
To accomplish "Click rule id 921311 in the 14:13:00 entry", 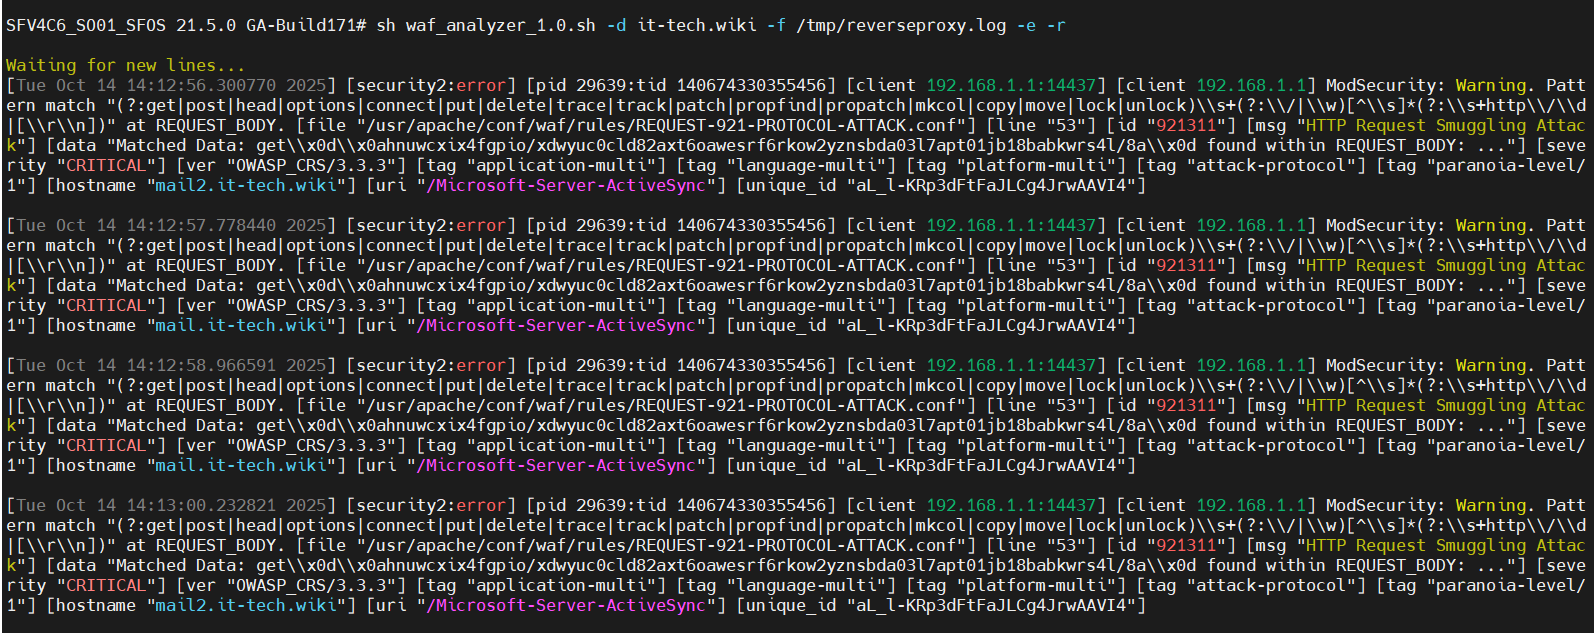I will click(1186, 546).
